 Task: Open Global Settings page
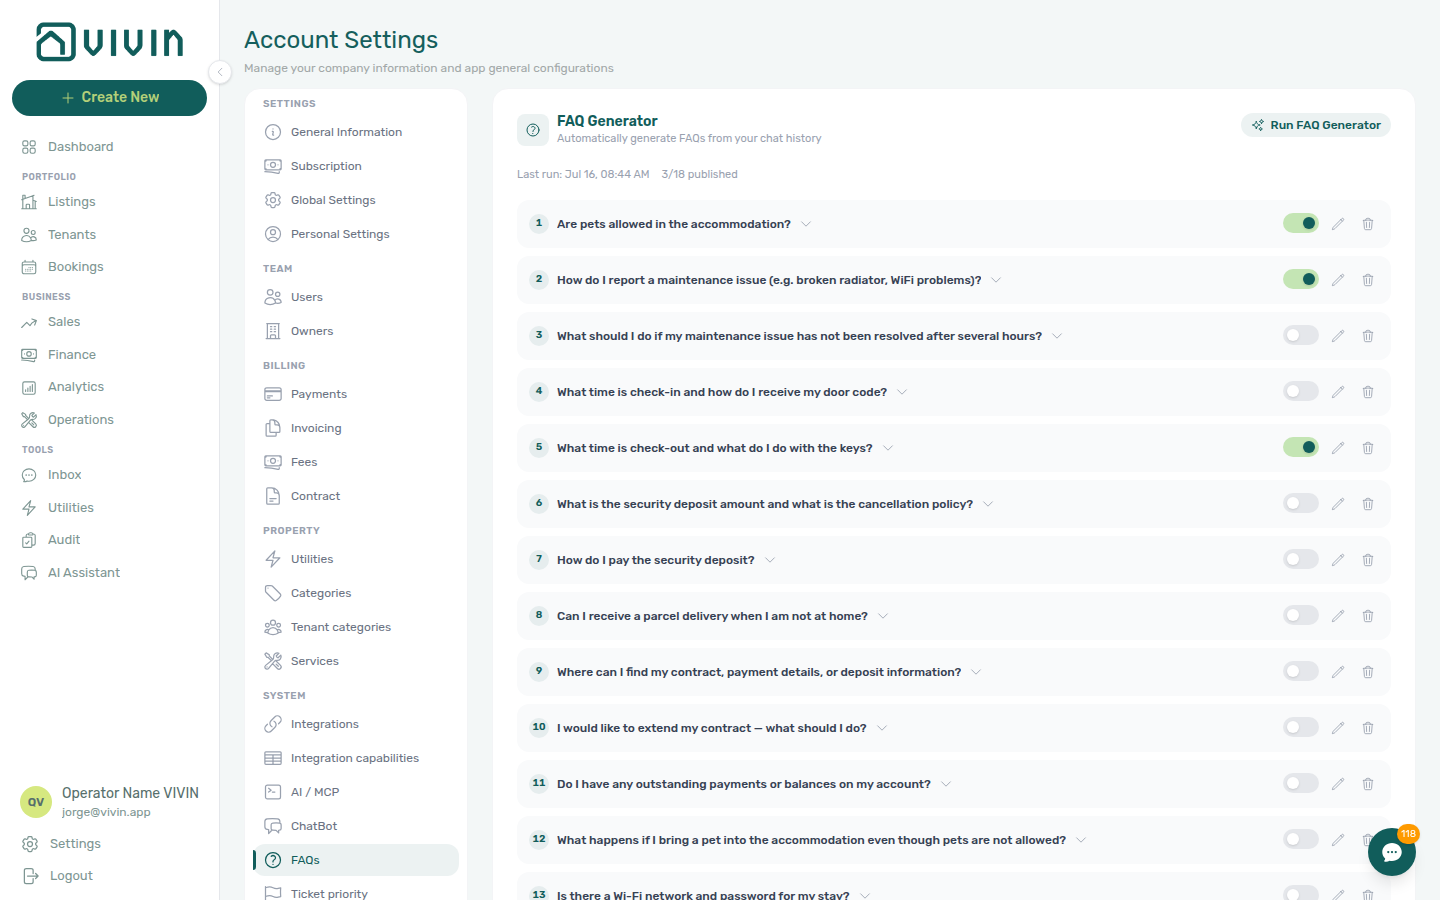point(356,200)
